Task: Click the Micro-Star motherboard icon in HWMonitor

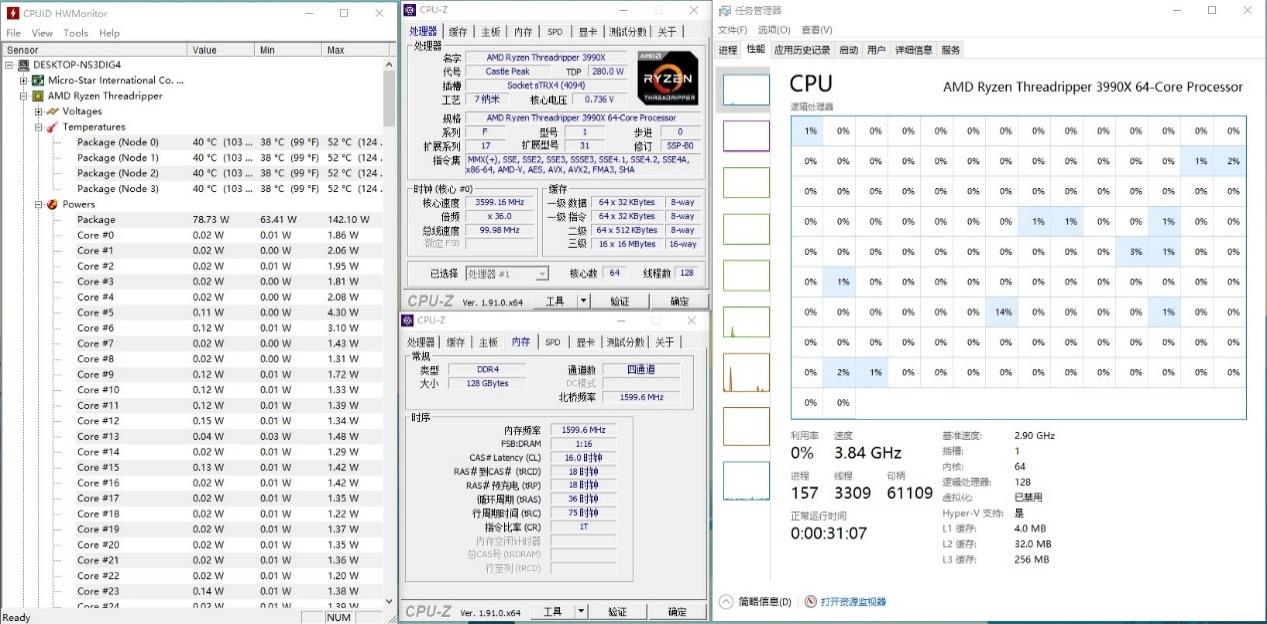Action: coord(38,80)
